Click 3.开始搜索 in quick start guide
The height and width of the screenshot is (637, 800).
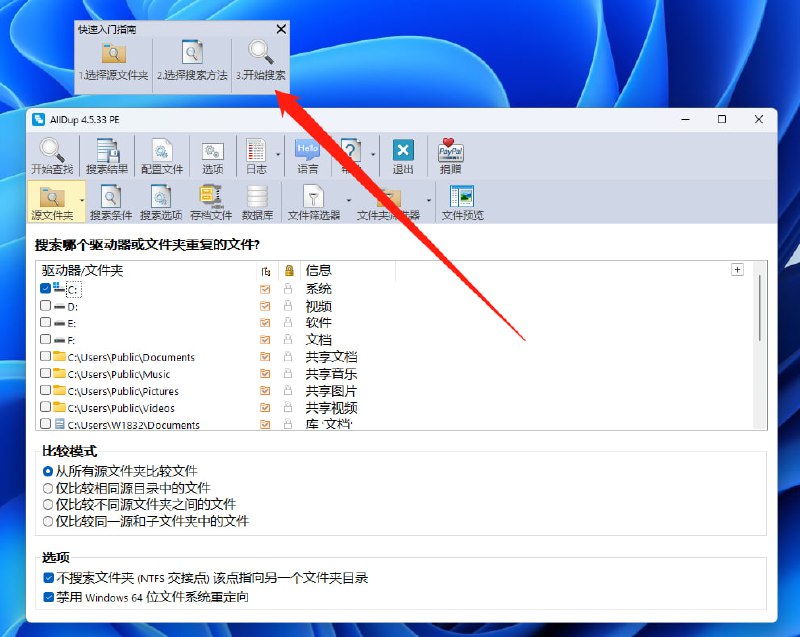coord(261,62)
